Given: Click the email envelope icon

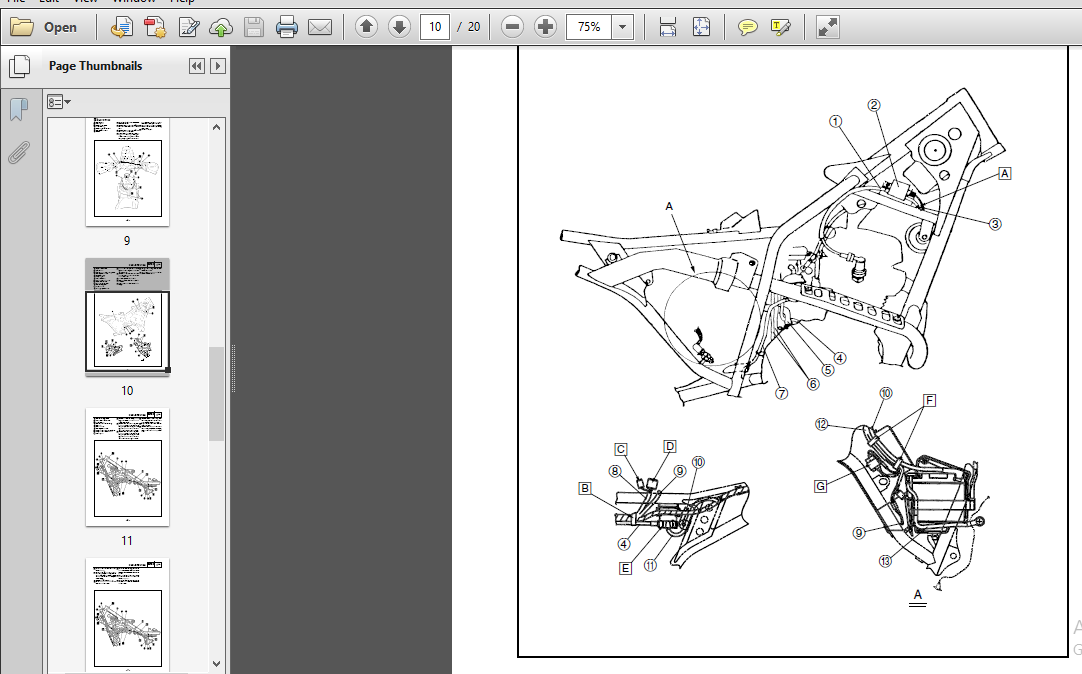Looking at the screenshot, I should [x=319, y=27].
